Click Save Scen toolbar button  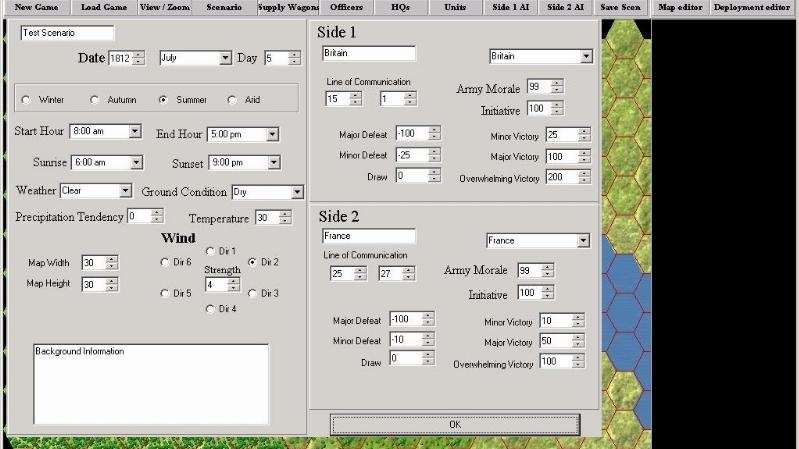[620, 7]
